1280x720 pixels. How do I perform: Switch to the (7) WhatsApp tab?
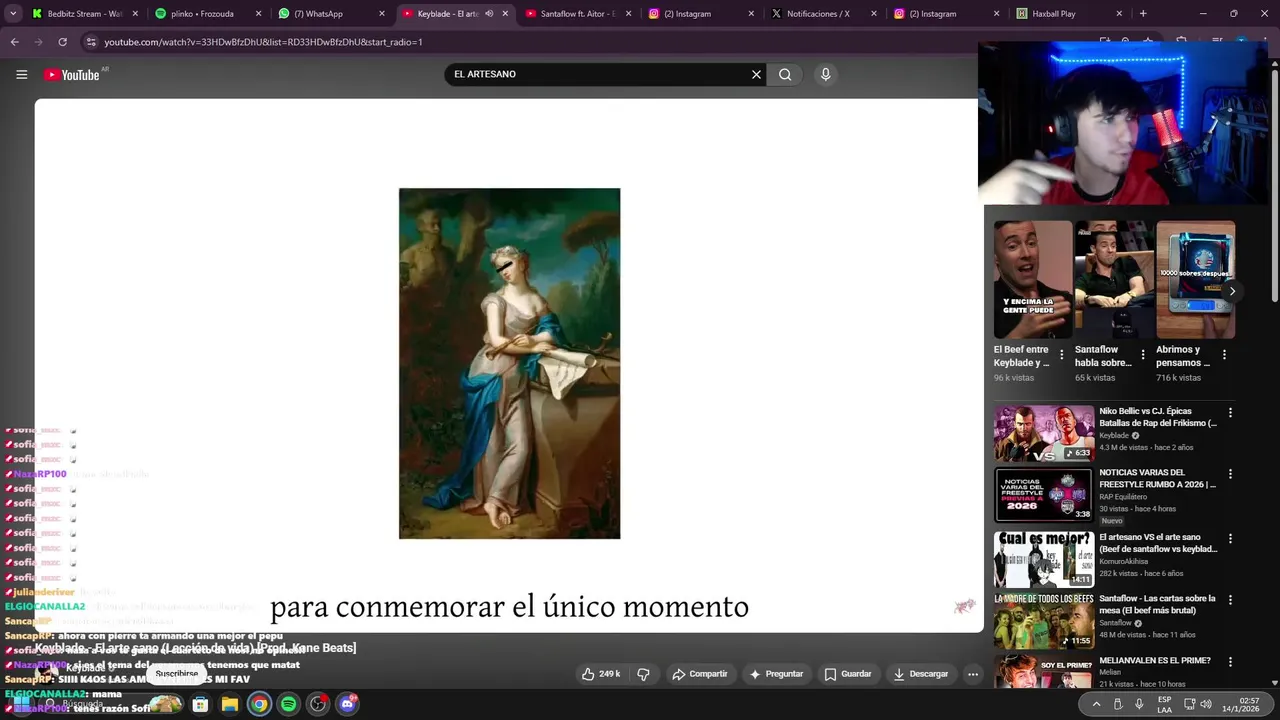point(318,14)
